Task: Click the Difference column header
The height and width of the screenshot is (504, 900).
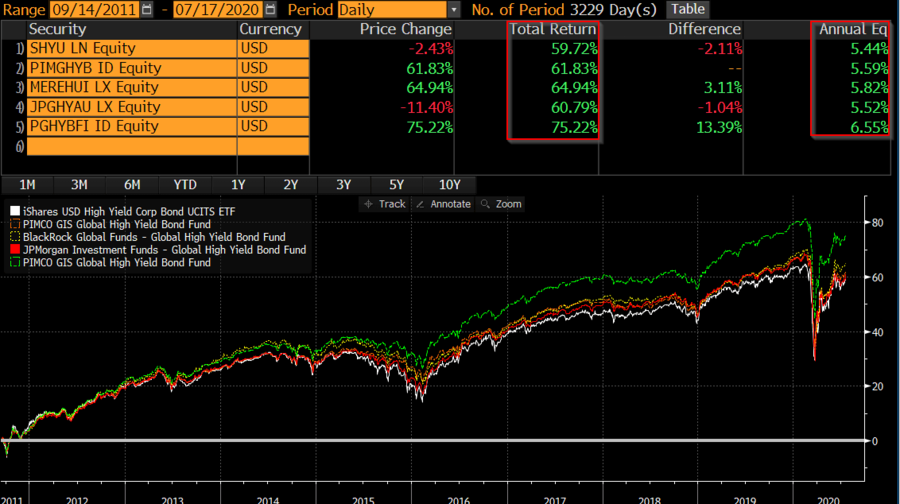Action: (x=704, y=29)
